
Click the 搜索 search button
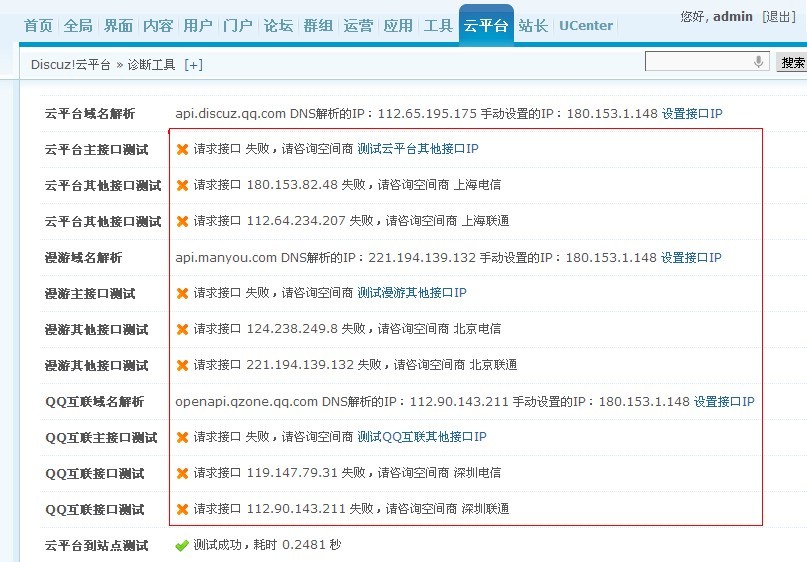click(x=792, y=62)
